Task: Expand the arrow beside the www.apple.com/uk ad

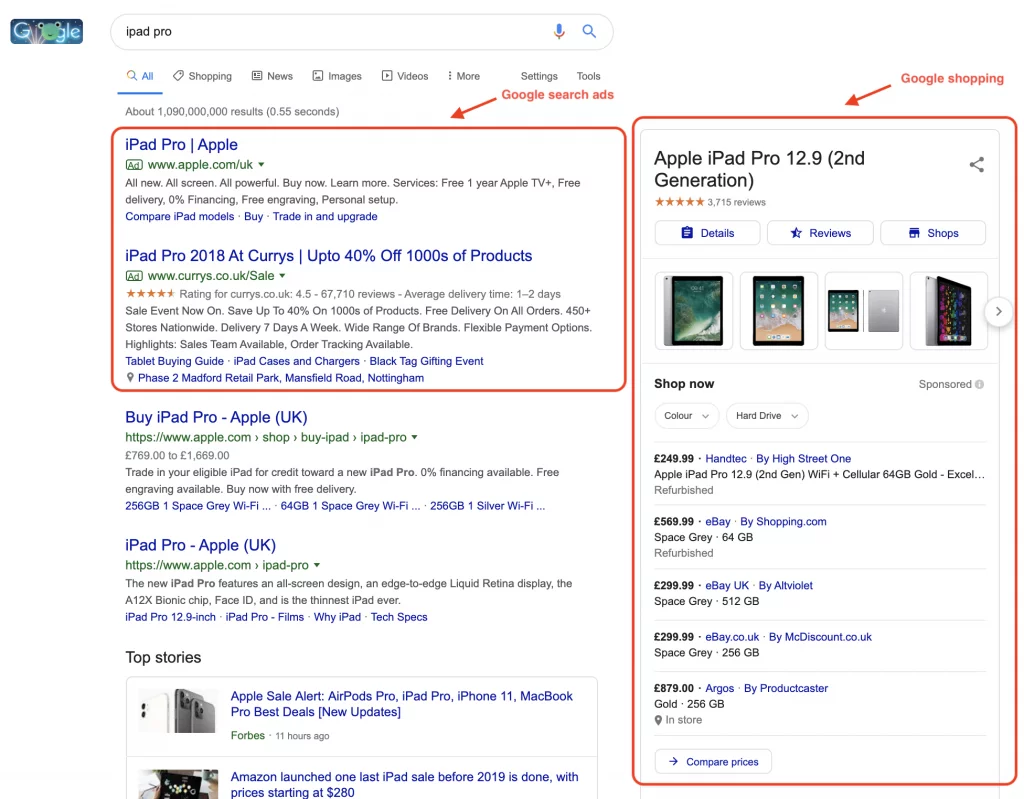Action: tap(261, 164)
